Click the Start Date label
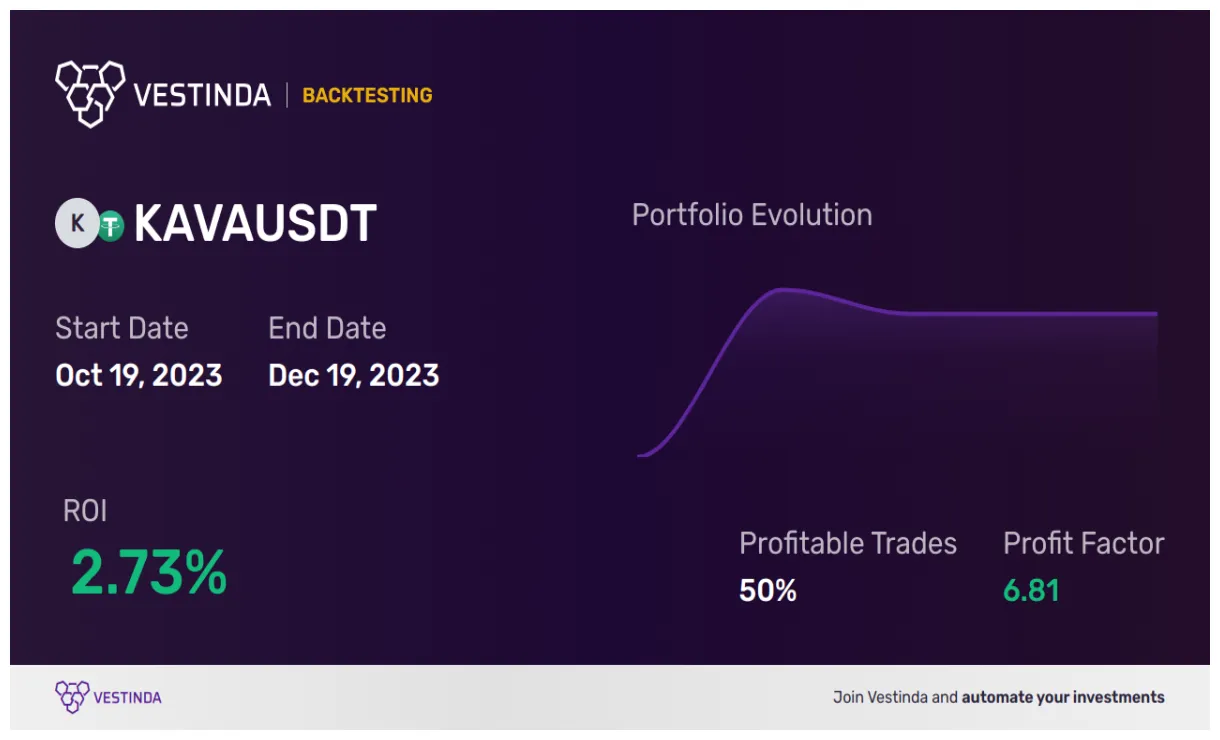 [x=121, y=328]
